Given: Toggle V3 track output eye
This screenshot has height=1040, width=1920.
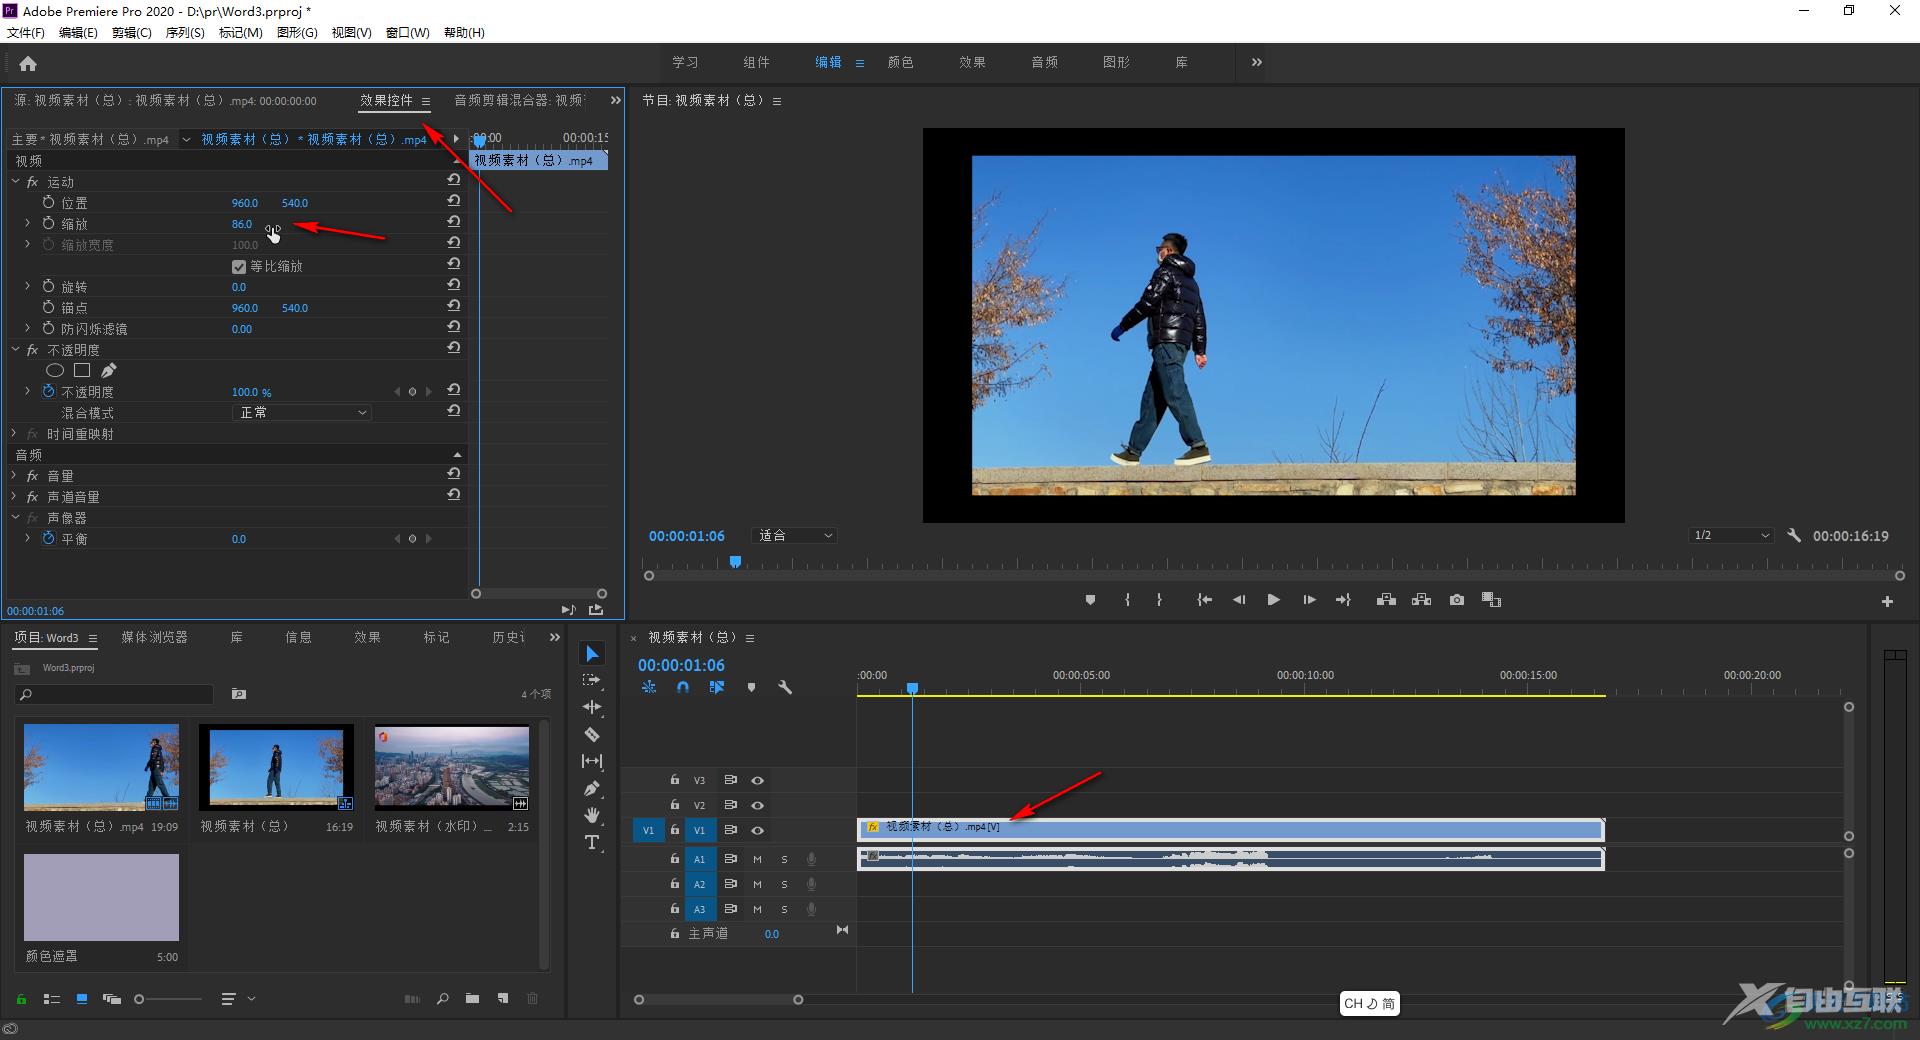Looking at the screenshot, I should 757,780.
